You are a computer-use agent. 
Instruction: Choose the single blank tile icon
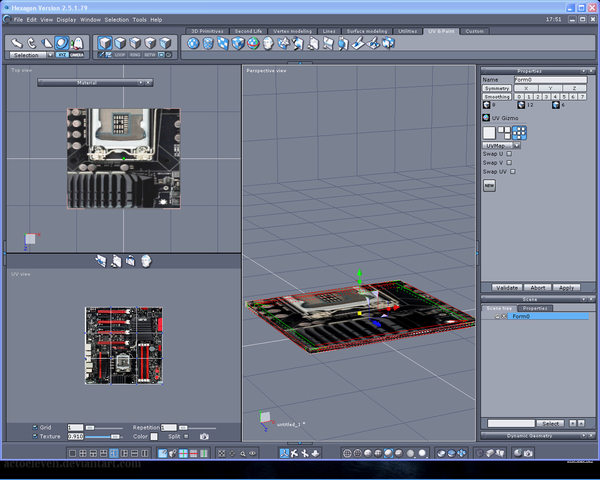click(x=489, y=132)
